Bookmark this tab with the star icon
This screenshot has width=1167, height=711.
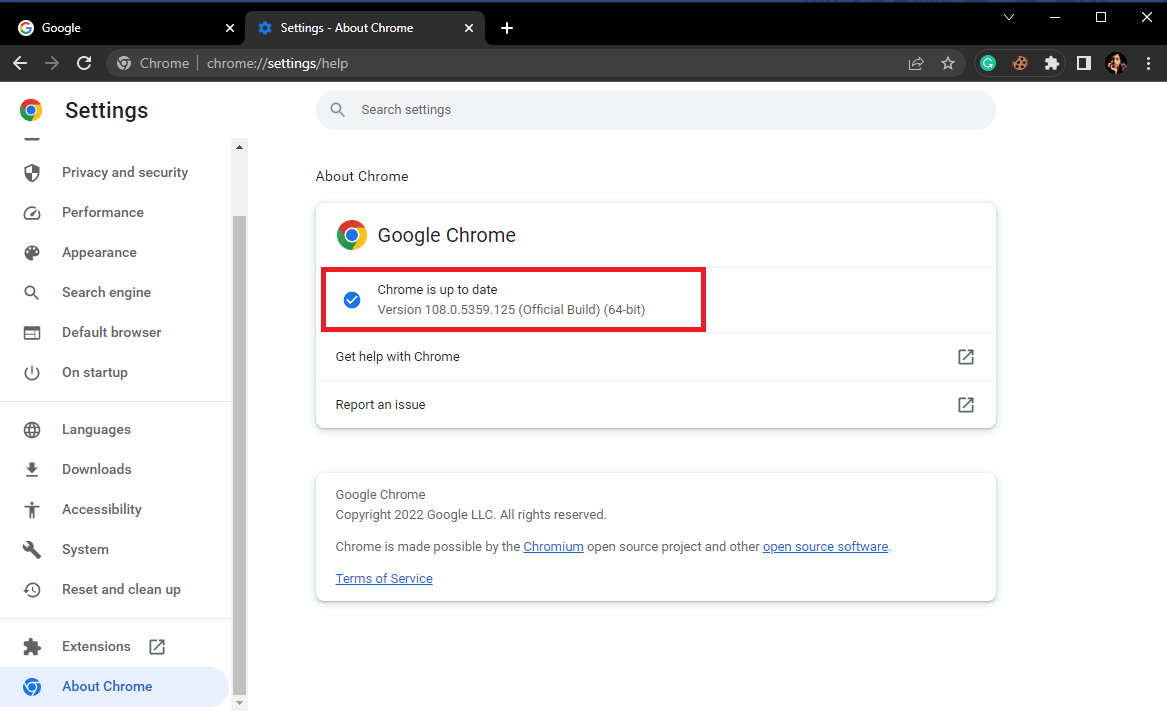point(947,63)
